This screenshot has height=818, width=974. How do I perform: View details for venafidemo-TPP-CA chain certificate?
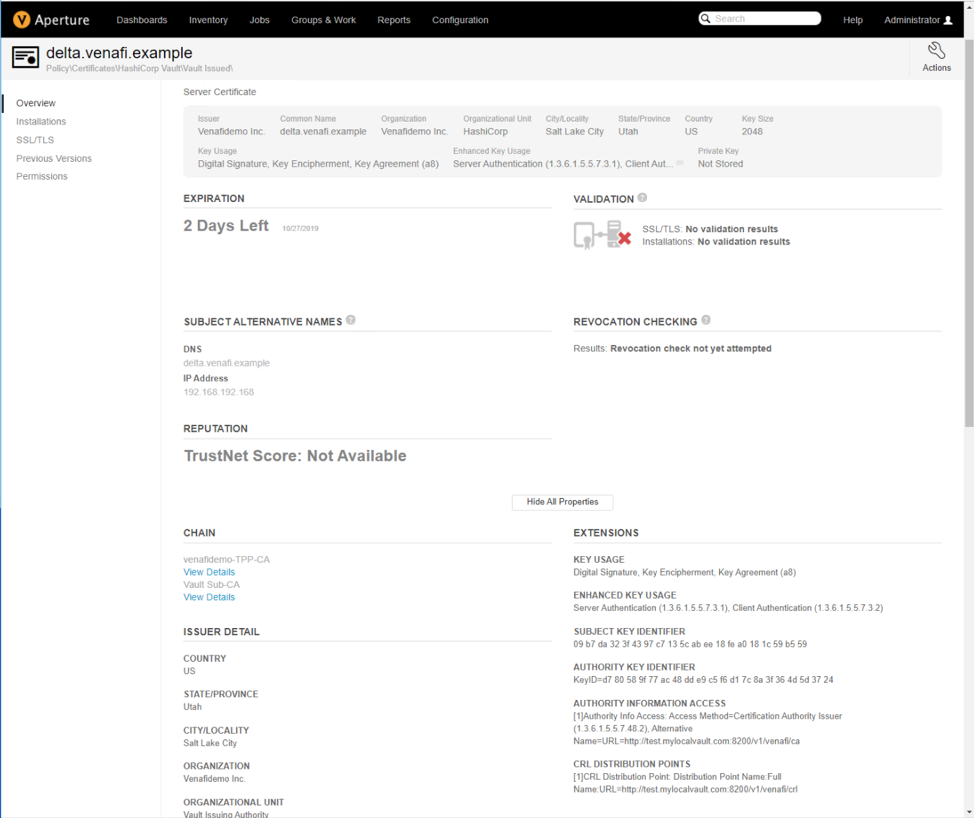pyautogui.click(x=209, y=572)
